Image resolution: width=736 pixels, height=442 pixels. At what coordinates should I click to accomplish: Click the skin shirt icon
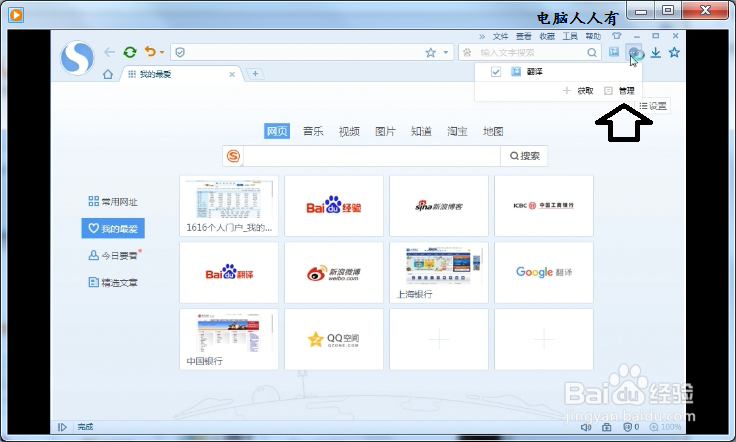click(616, 36)
